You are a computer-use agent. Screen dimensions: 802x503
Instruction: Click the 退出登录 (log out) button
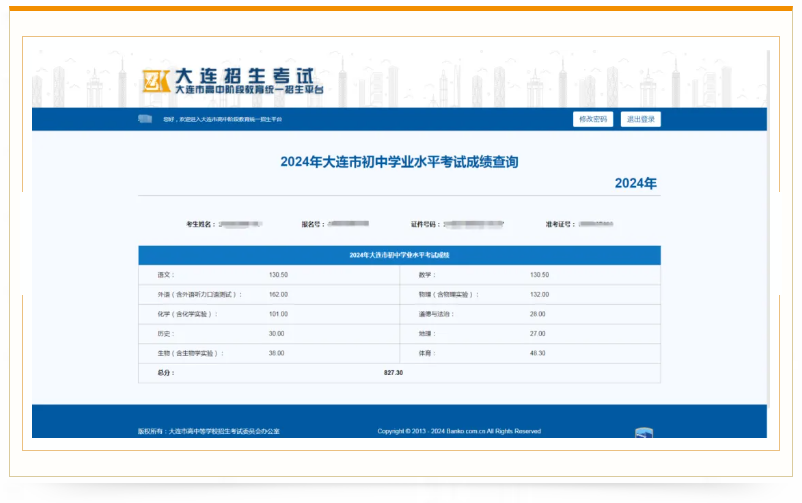coord(640,119)
